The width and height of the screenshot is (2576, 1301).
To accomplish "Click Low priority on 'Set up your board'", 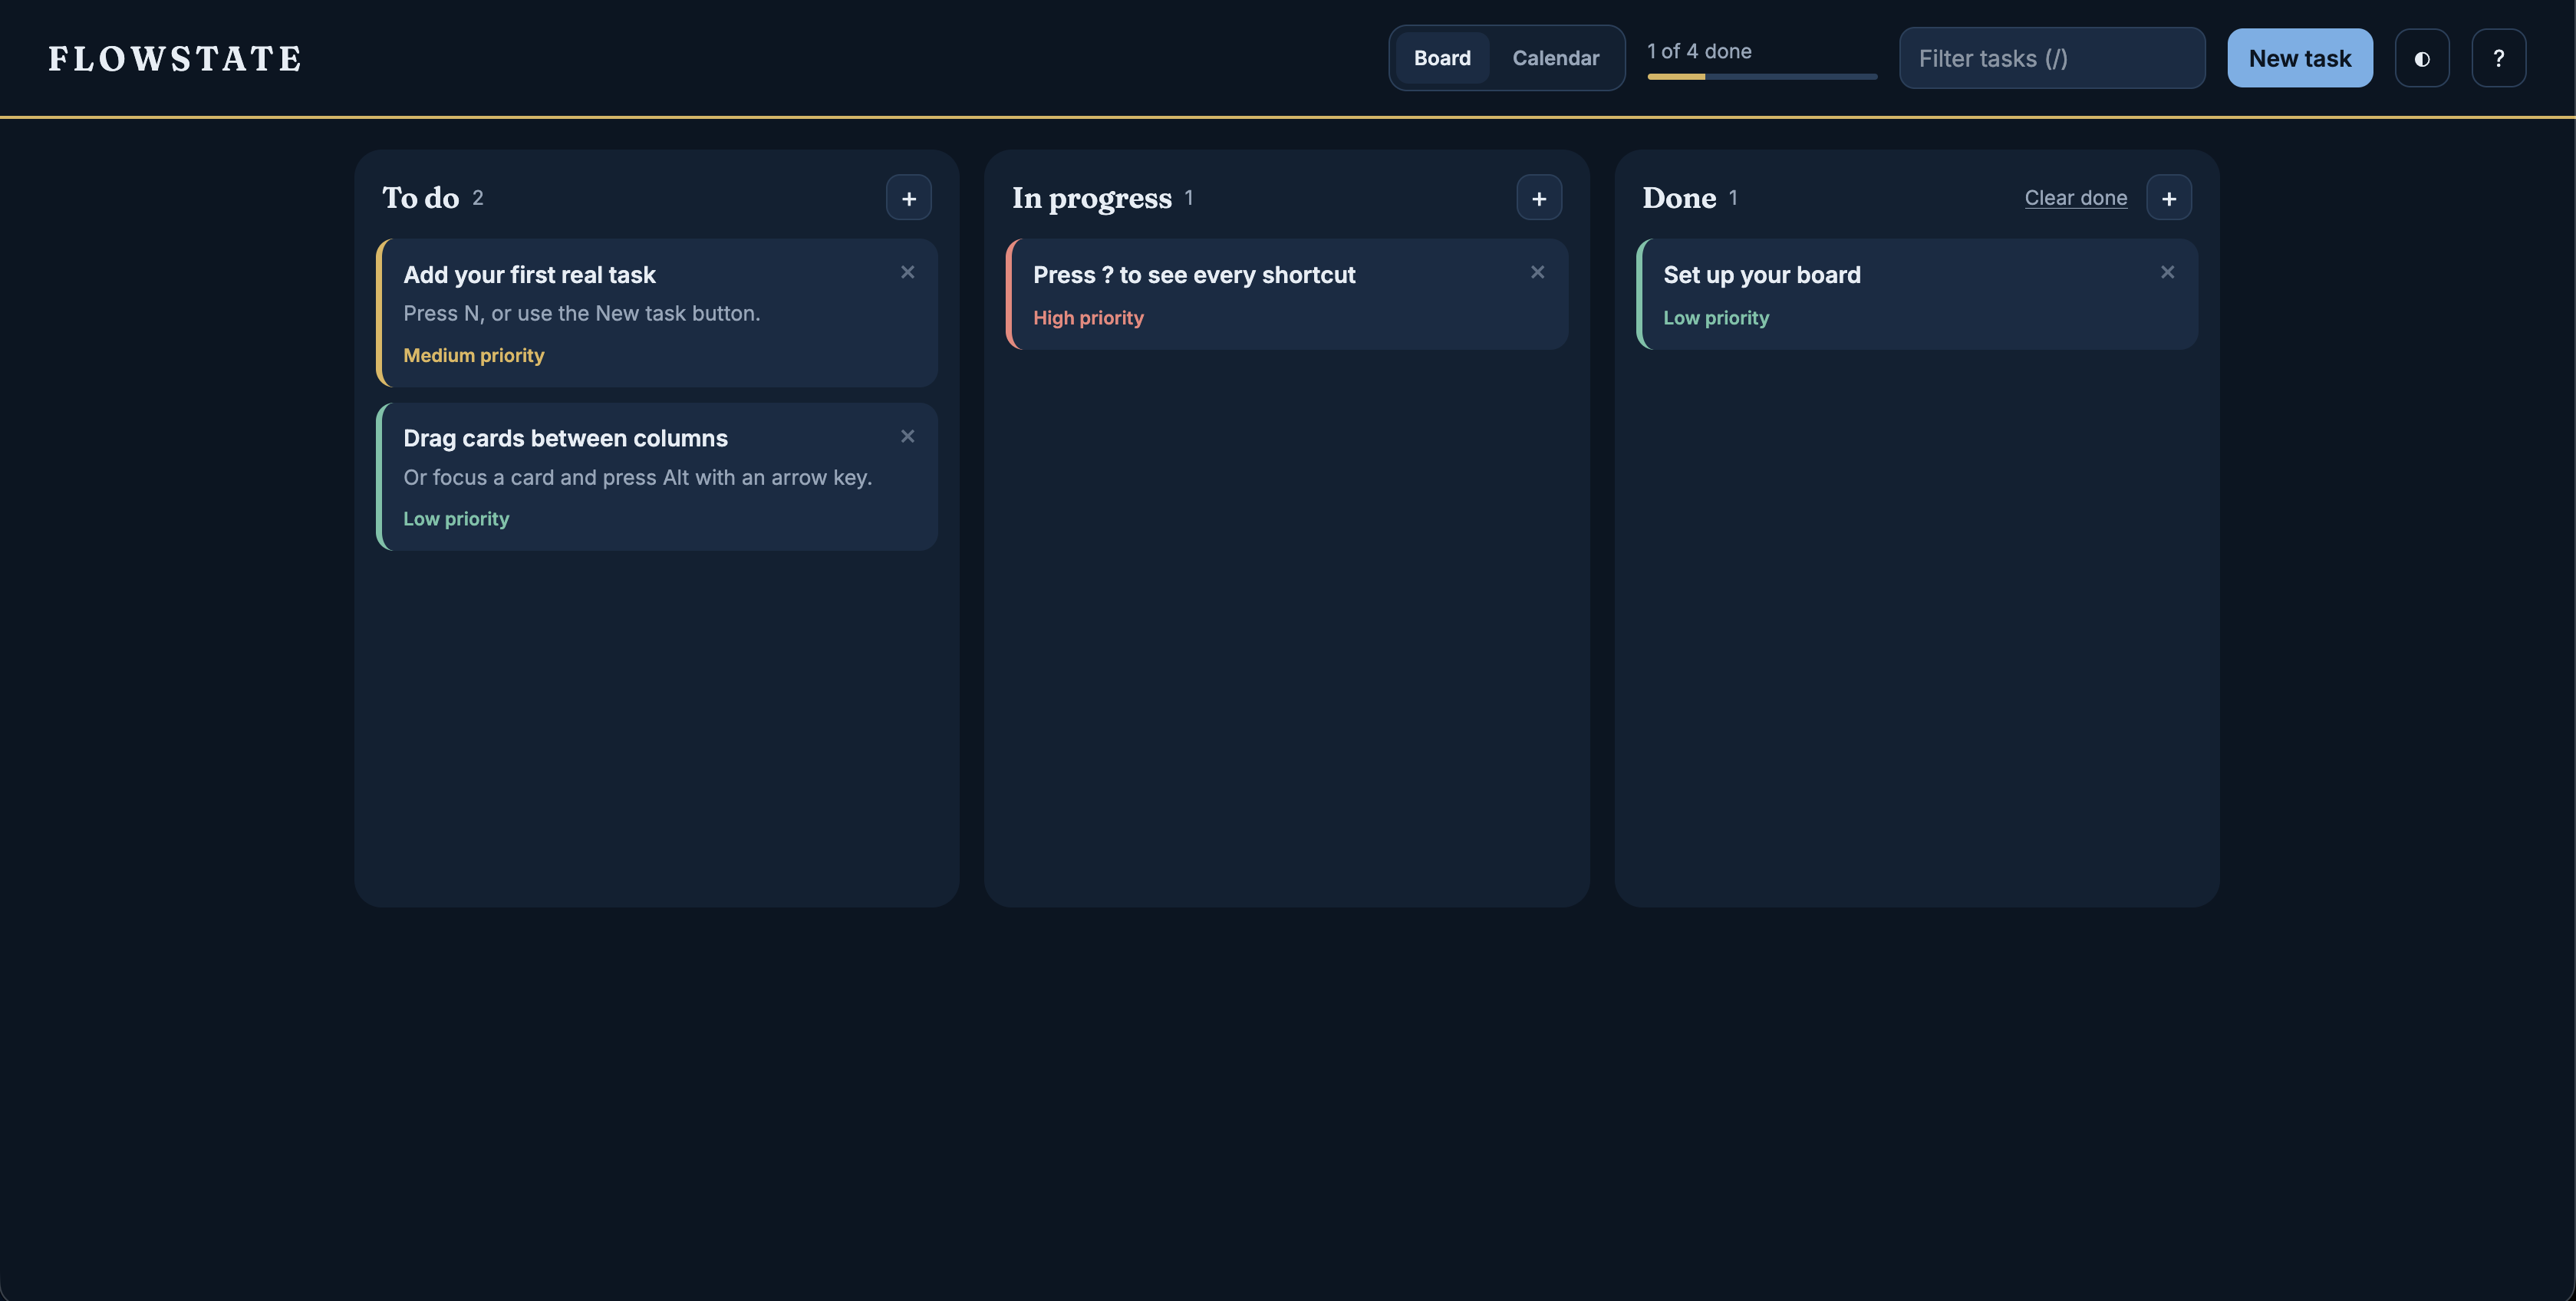I will coord(1716,318).
